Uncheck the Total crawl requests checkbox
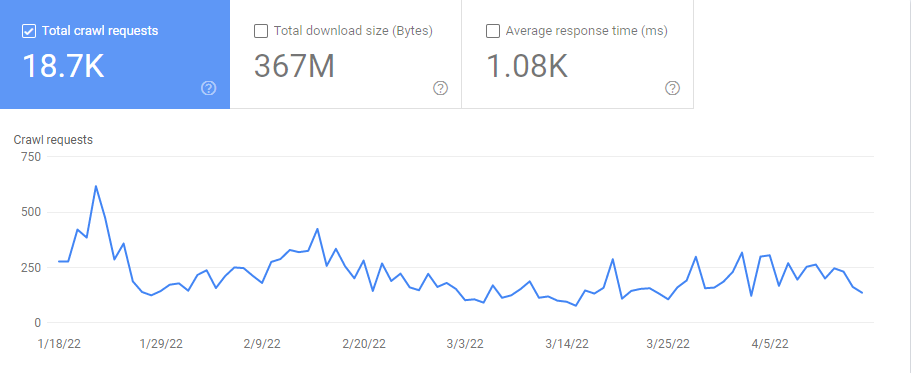This screenshot has height=373, width=911. (28, 31)
